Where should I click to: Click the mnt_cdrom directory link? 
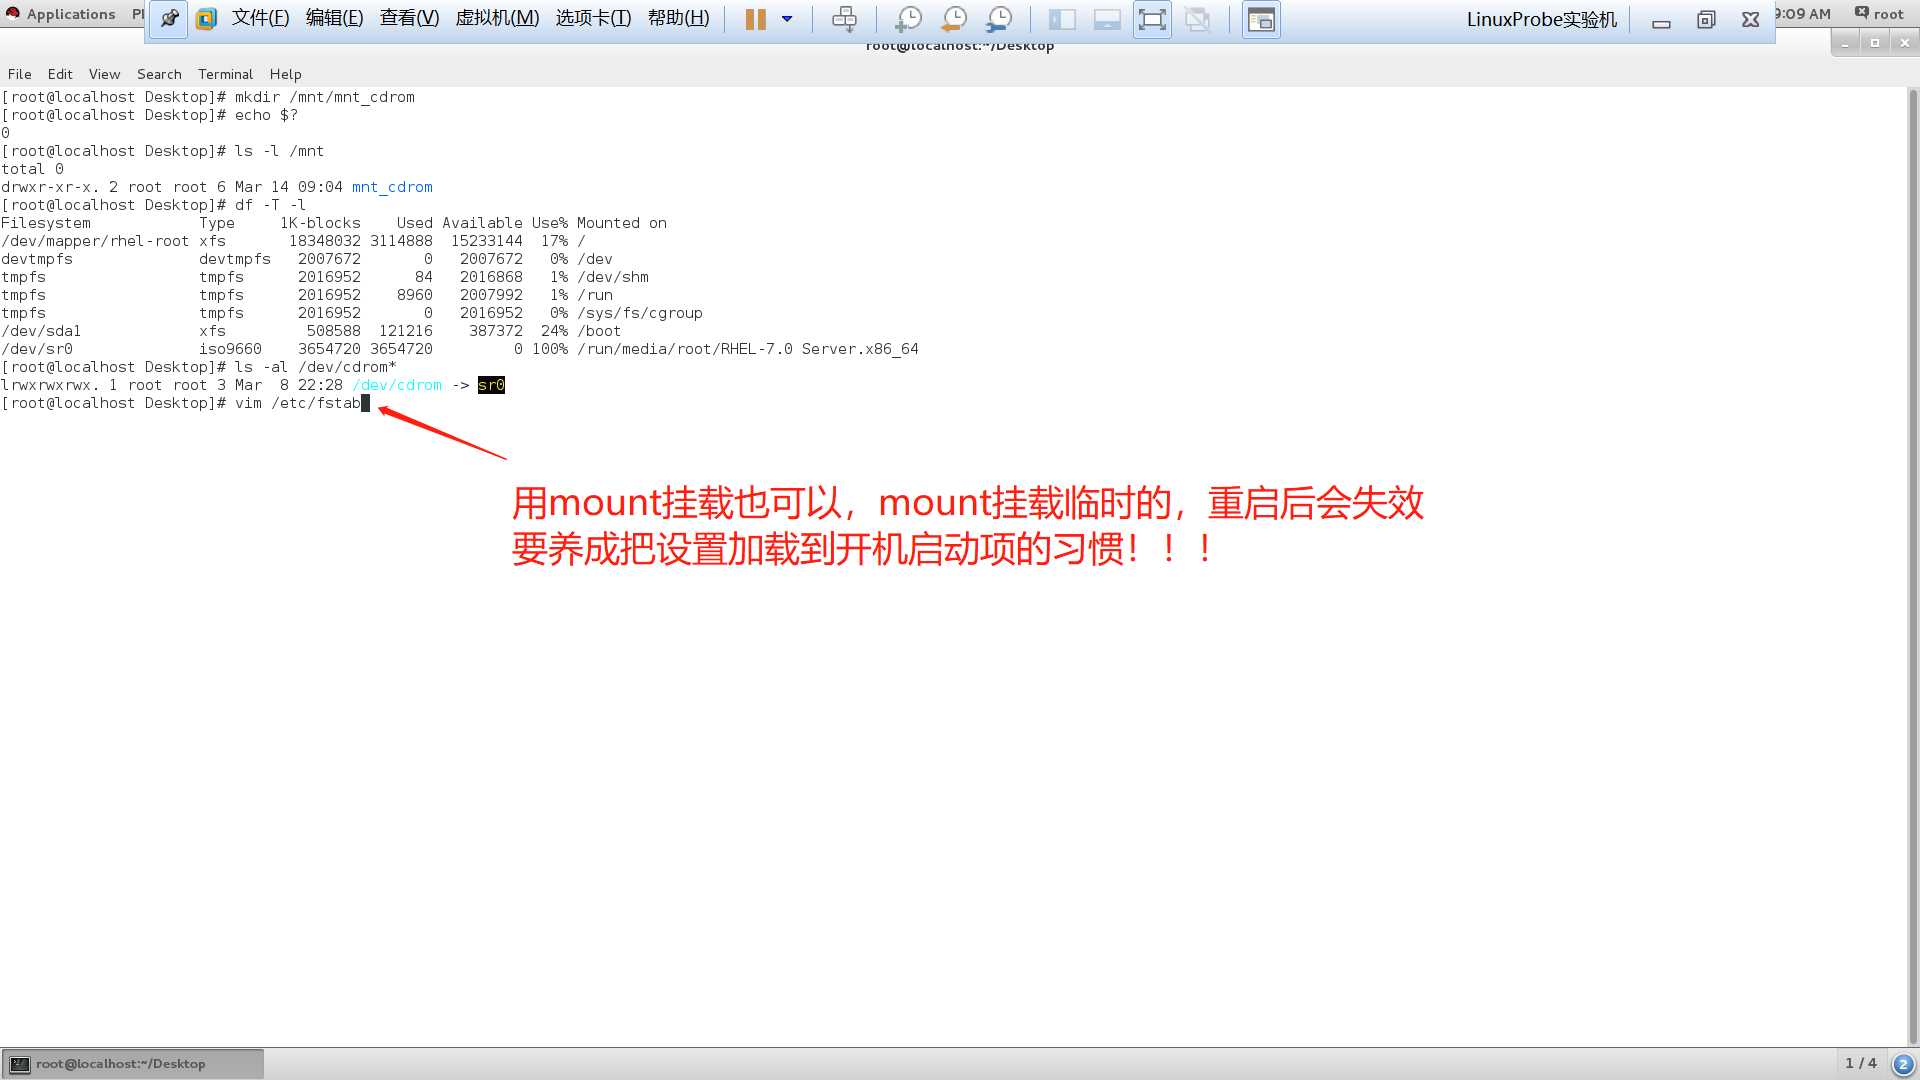[x=392, y=186]
